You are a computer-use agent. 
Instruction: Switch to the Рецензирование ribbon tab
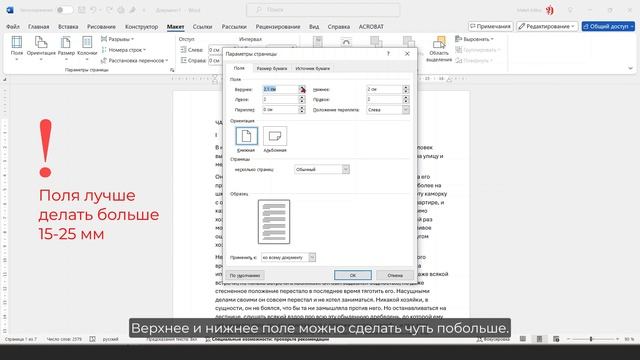pyautogui.click(x=278, y=27)
